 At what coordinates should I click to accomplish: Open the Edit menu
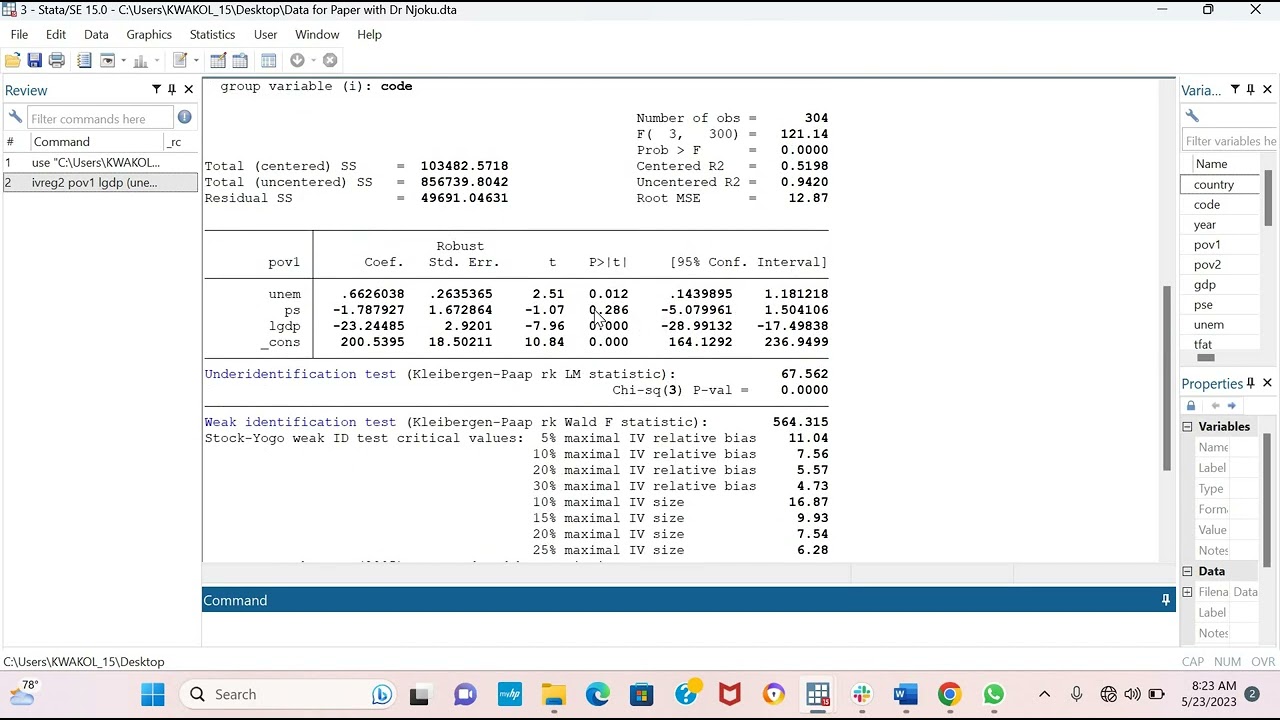(x=56, y=34)
